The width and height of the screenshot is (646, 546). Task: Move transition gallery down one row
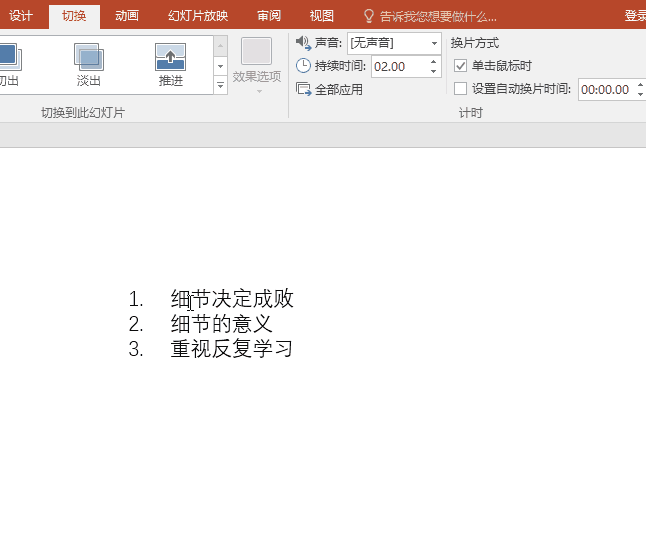click(220, 66)
